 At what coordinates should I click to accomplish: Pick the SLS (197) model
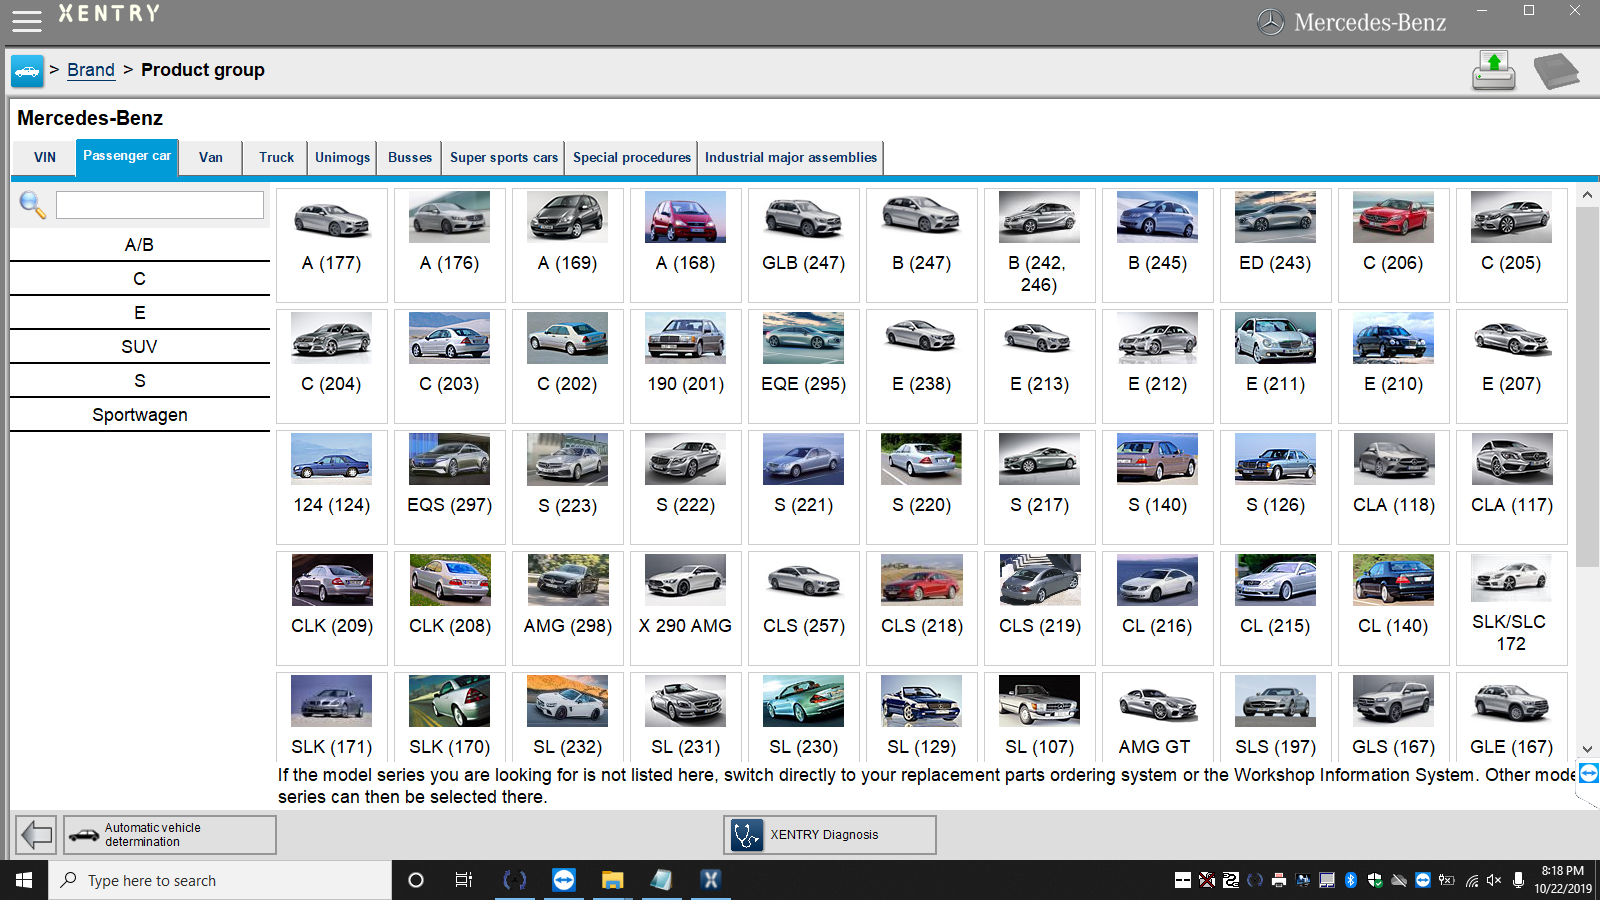(x=1276, y=717)
